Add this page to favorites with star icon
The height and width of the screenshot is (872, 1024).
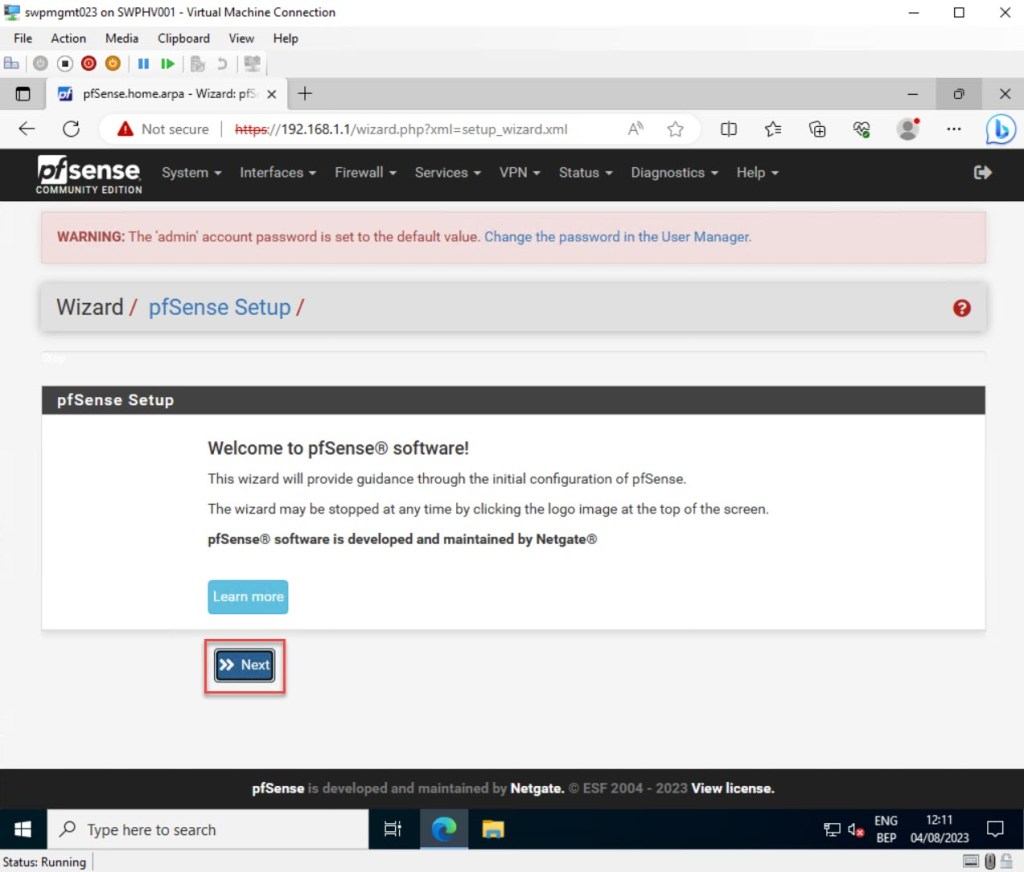click(x=675, y=129)
